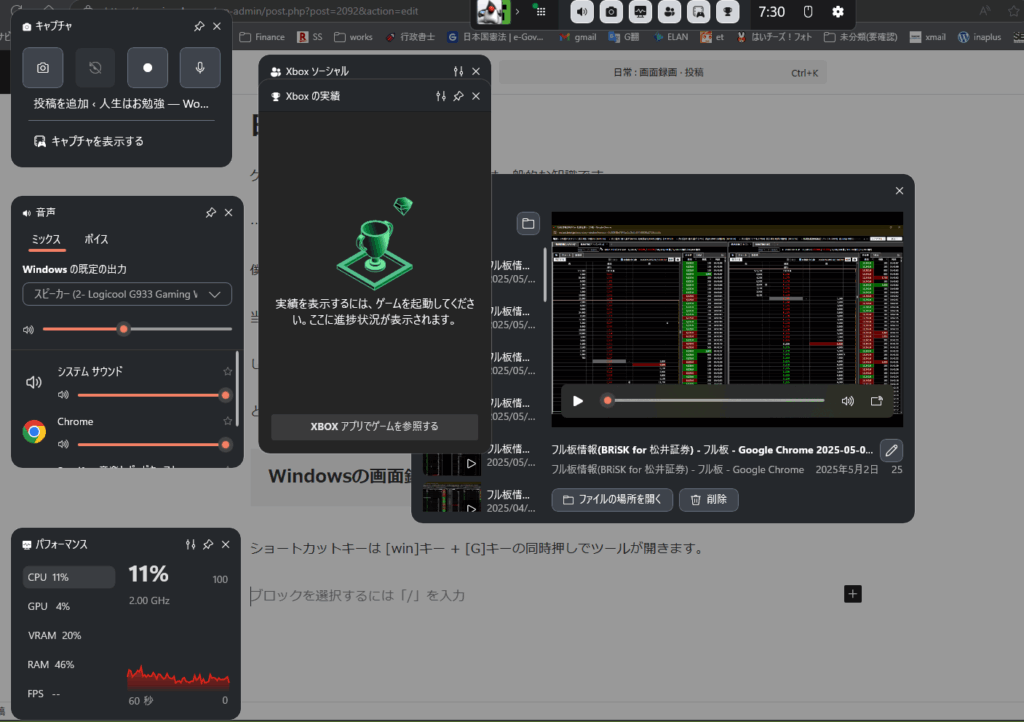Open the works bookmarks folder
Image resolution: width=1024 pixels, height=722 pixels.
(x=353, y=37)
